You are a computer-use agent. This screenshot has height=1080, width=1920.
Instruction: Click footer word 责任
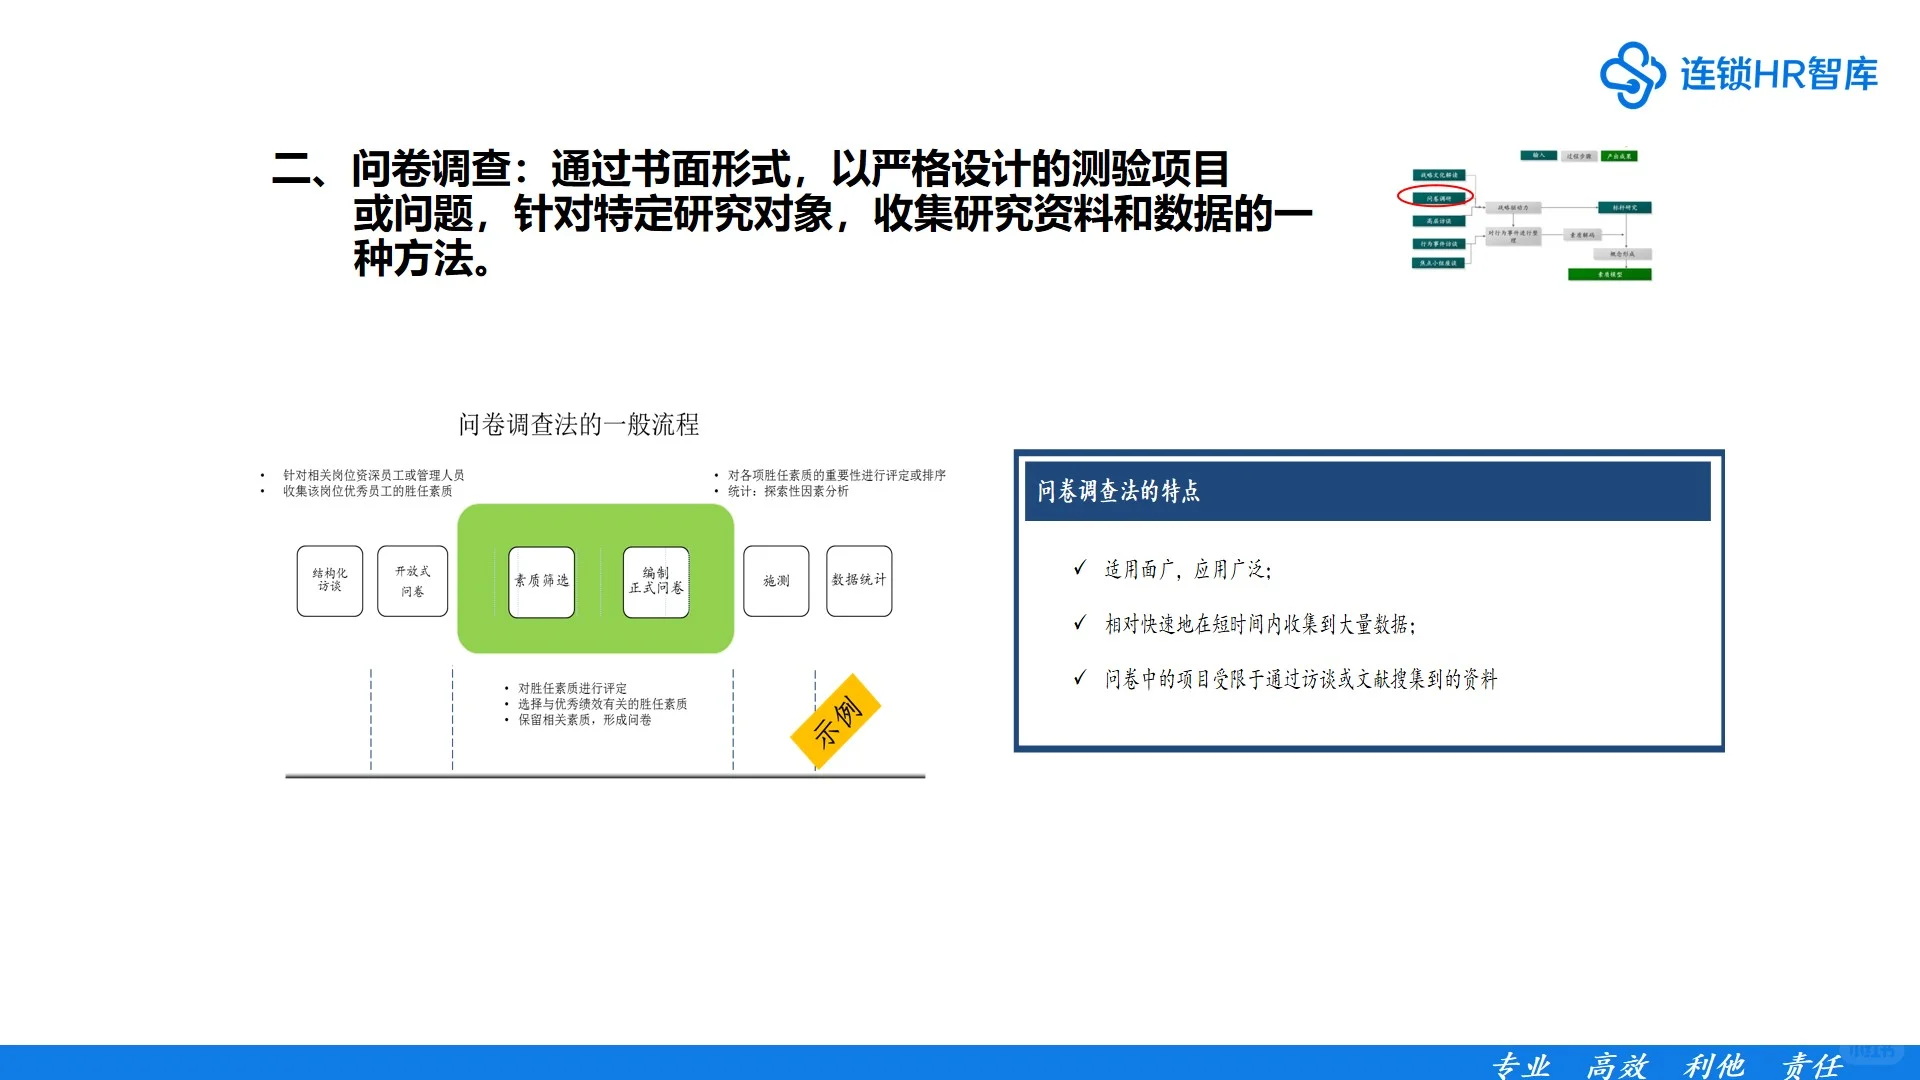1811,1066
